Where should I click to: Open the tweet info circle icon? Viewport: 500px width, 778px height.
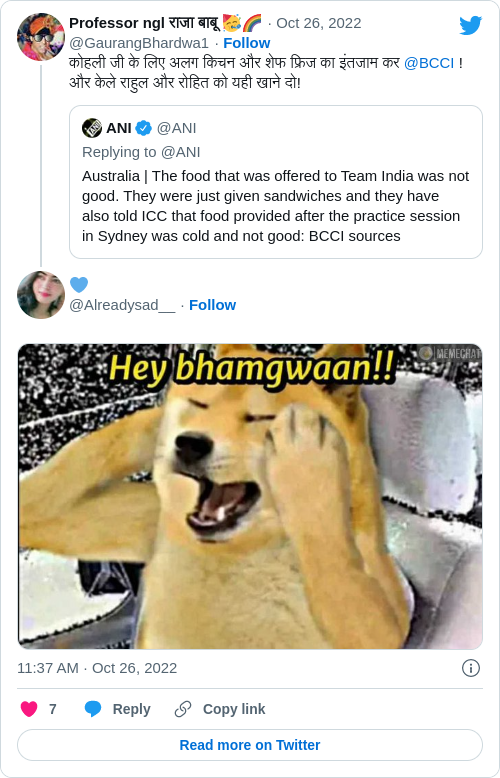pos(471,668)
